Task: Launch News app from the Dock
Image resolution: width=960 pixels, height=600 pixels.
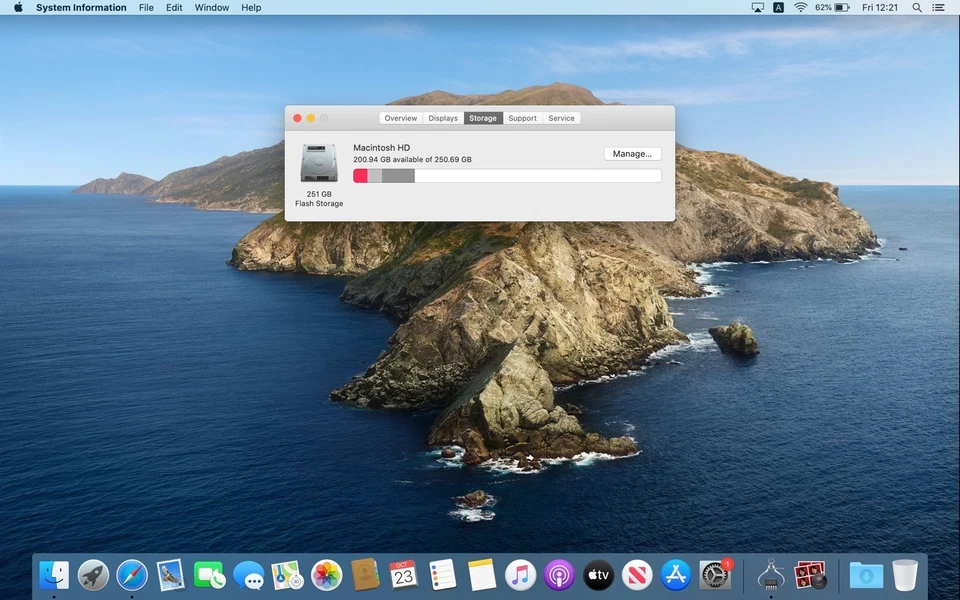Action: (x=637, y=576)
